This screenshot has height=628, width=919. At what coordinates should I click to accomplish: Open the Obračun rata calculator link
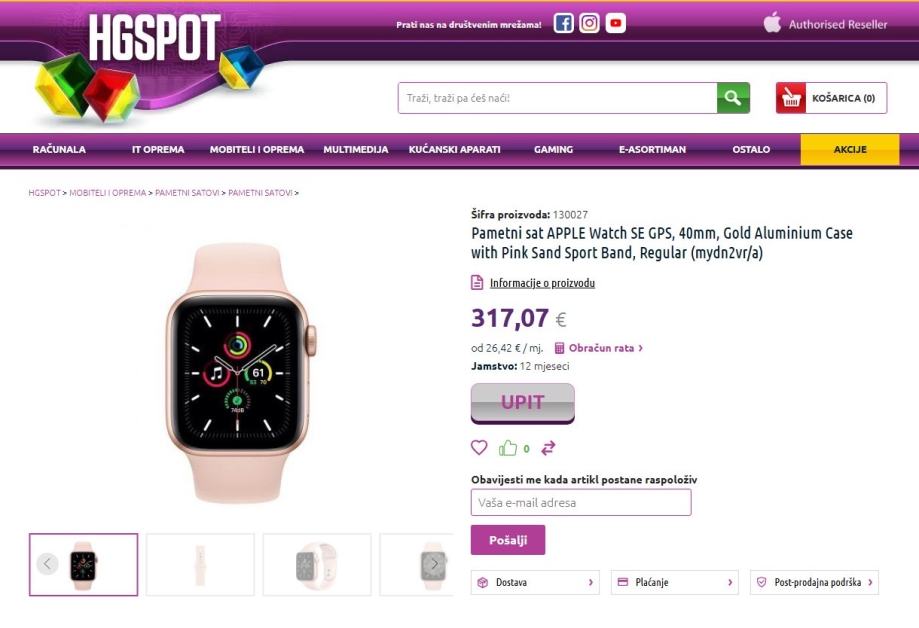point(599,348)
